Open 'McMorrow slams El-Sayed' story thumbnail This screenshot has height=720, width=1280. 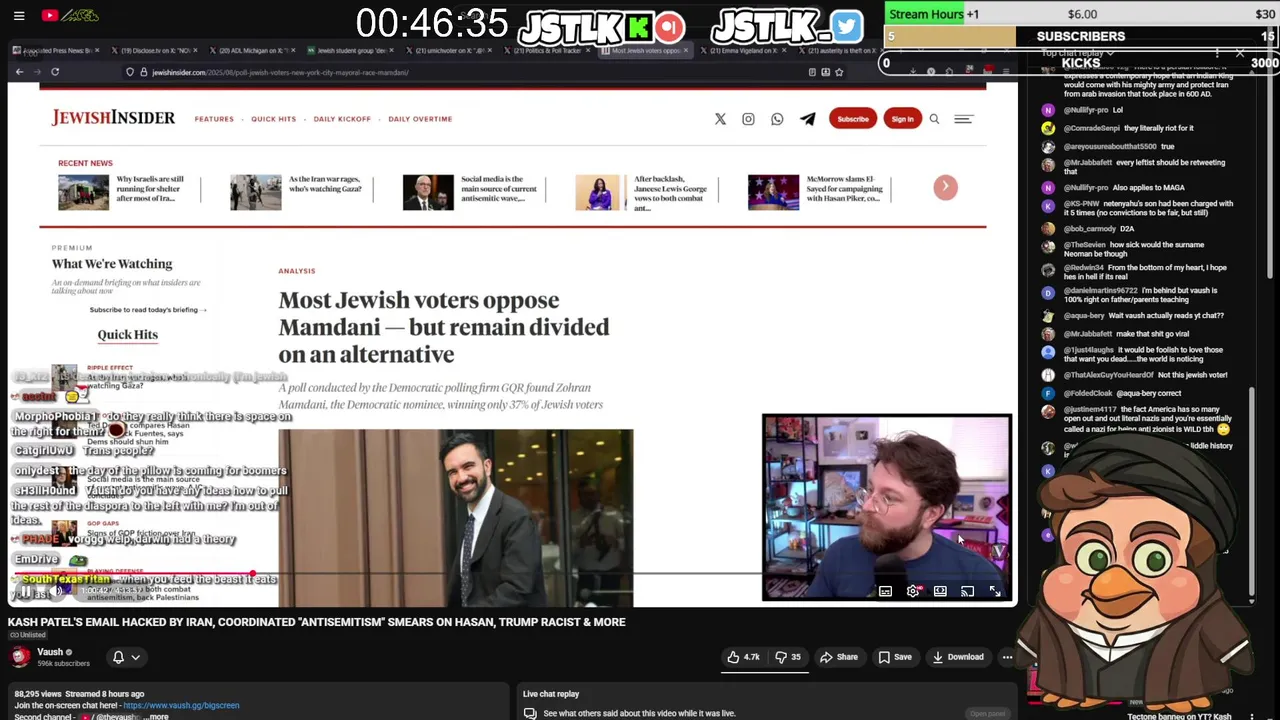[773, 192]
